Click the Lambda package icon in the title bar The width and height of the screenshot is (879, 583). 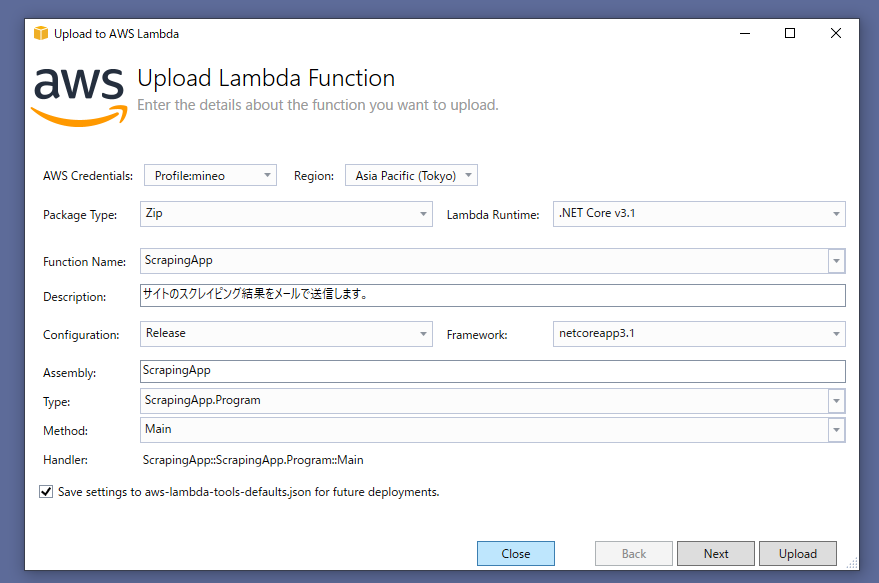point(40,33)
